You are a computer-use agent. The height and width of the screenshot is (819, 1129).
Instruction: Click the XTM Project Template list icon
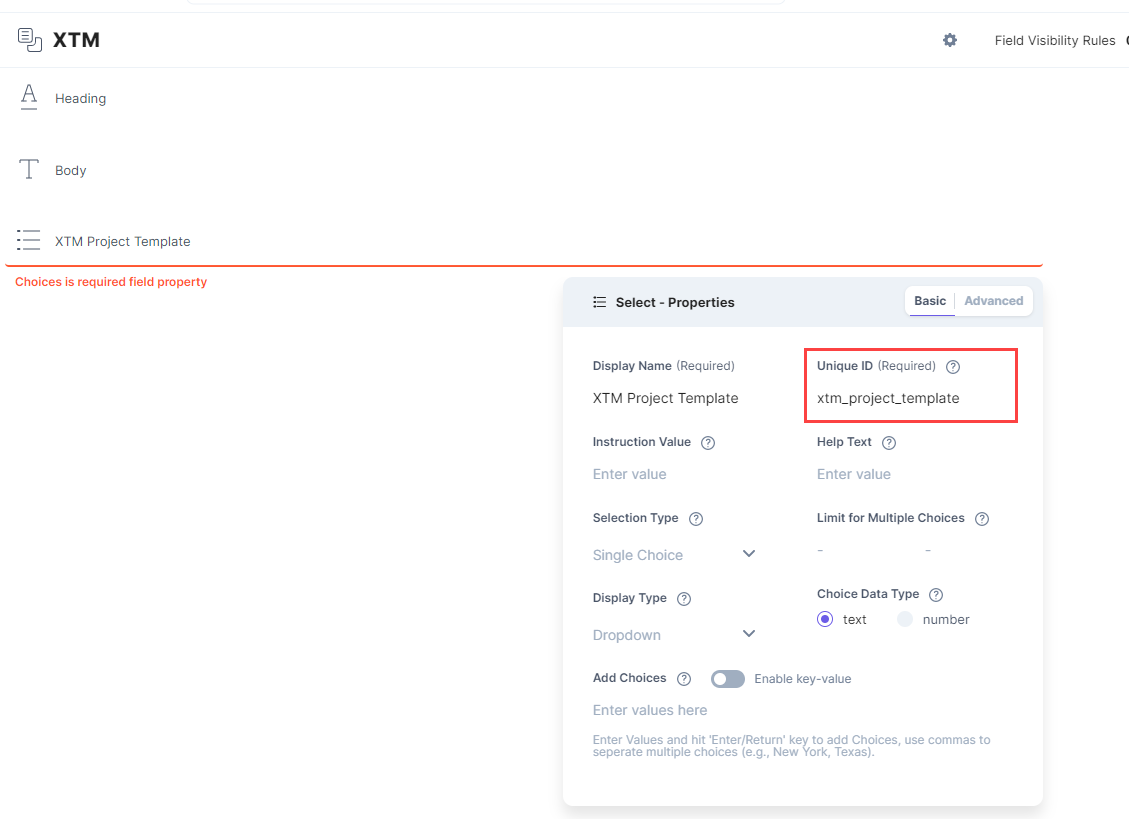(29, 240)
